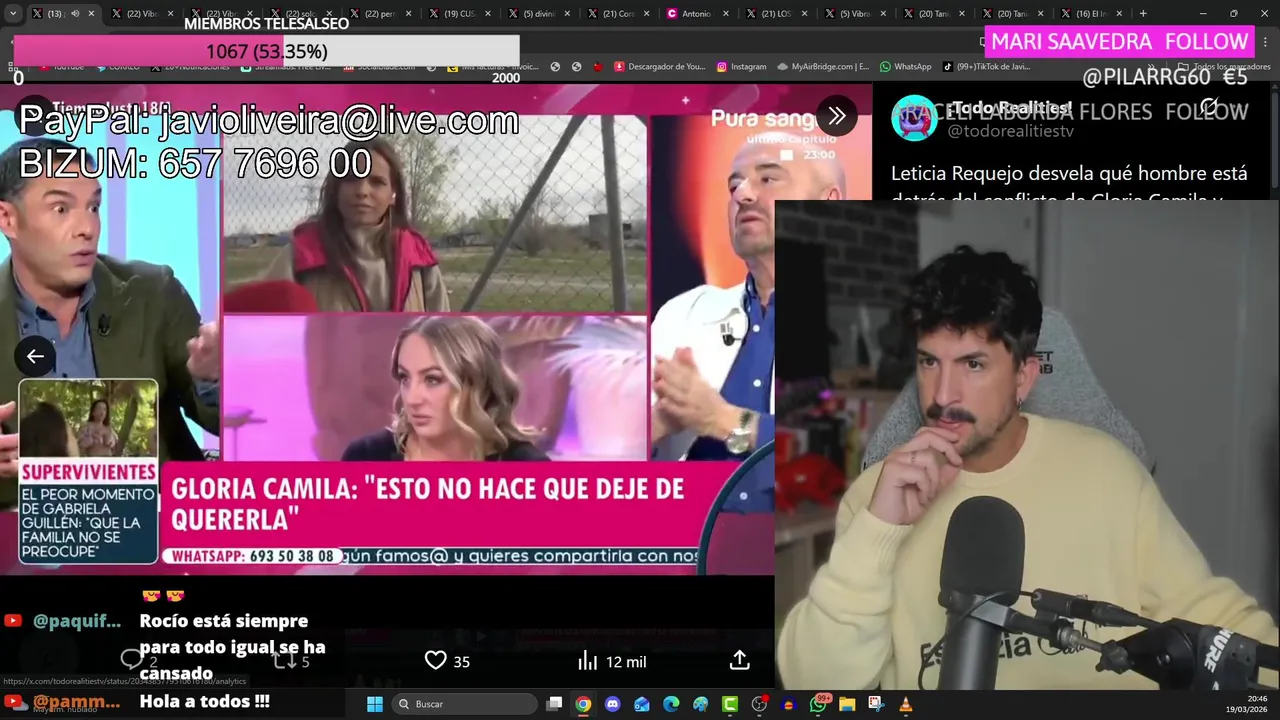Open the Snipping Tool taskbar icon
The width and height of the screenshot is (1280, 720).
(876, 704)
